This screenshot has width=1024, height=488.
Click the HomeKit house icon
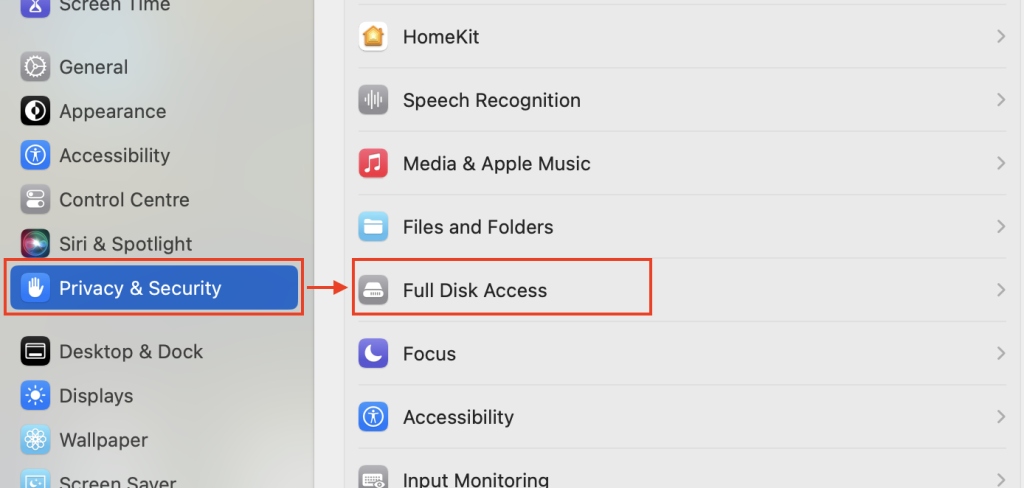[x=373, y=37]
